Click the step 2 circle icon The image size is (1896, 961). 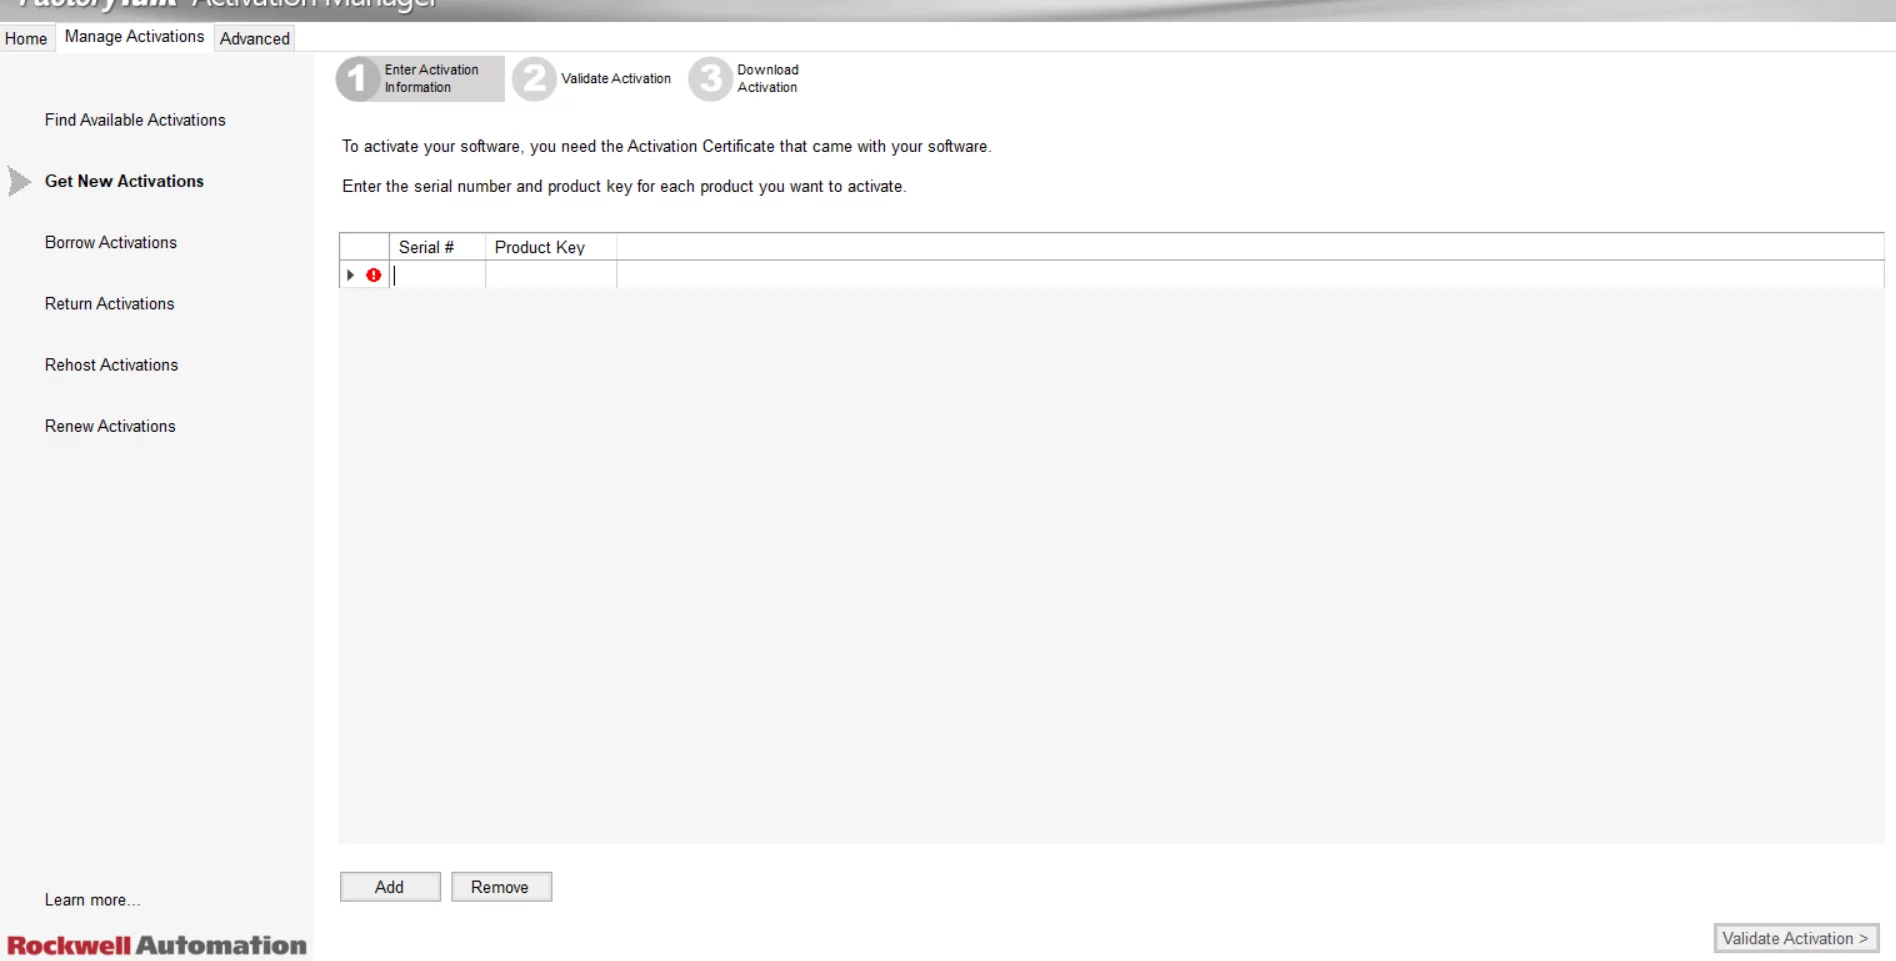[534, 79]
